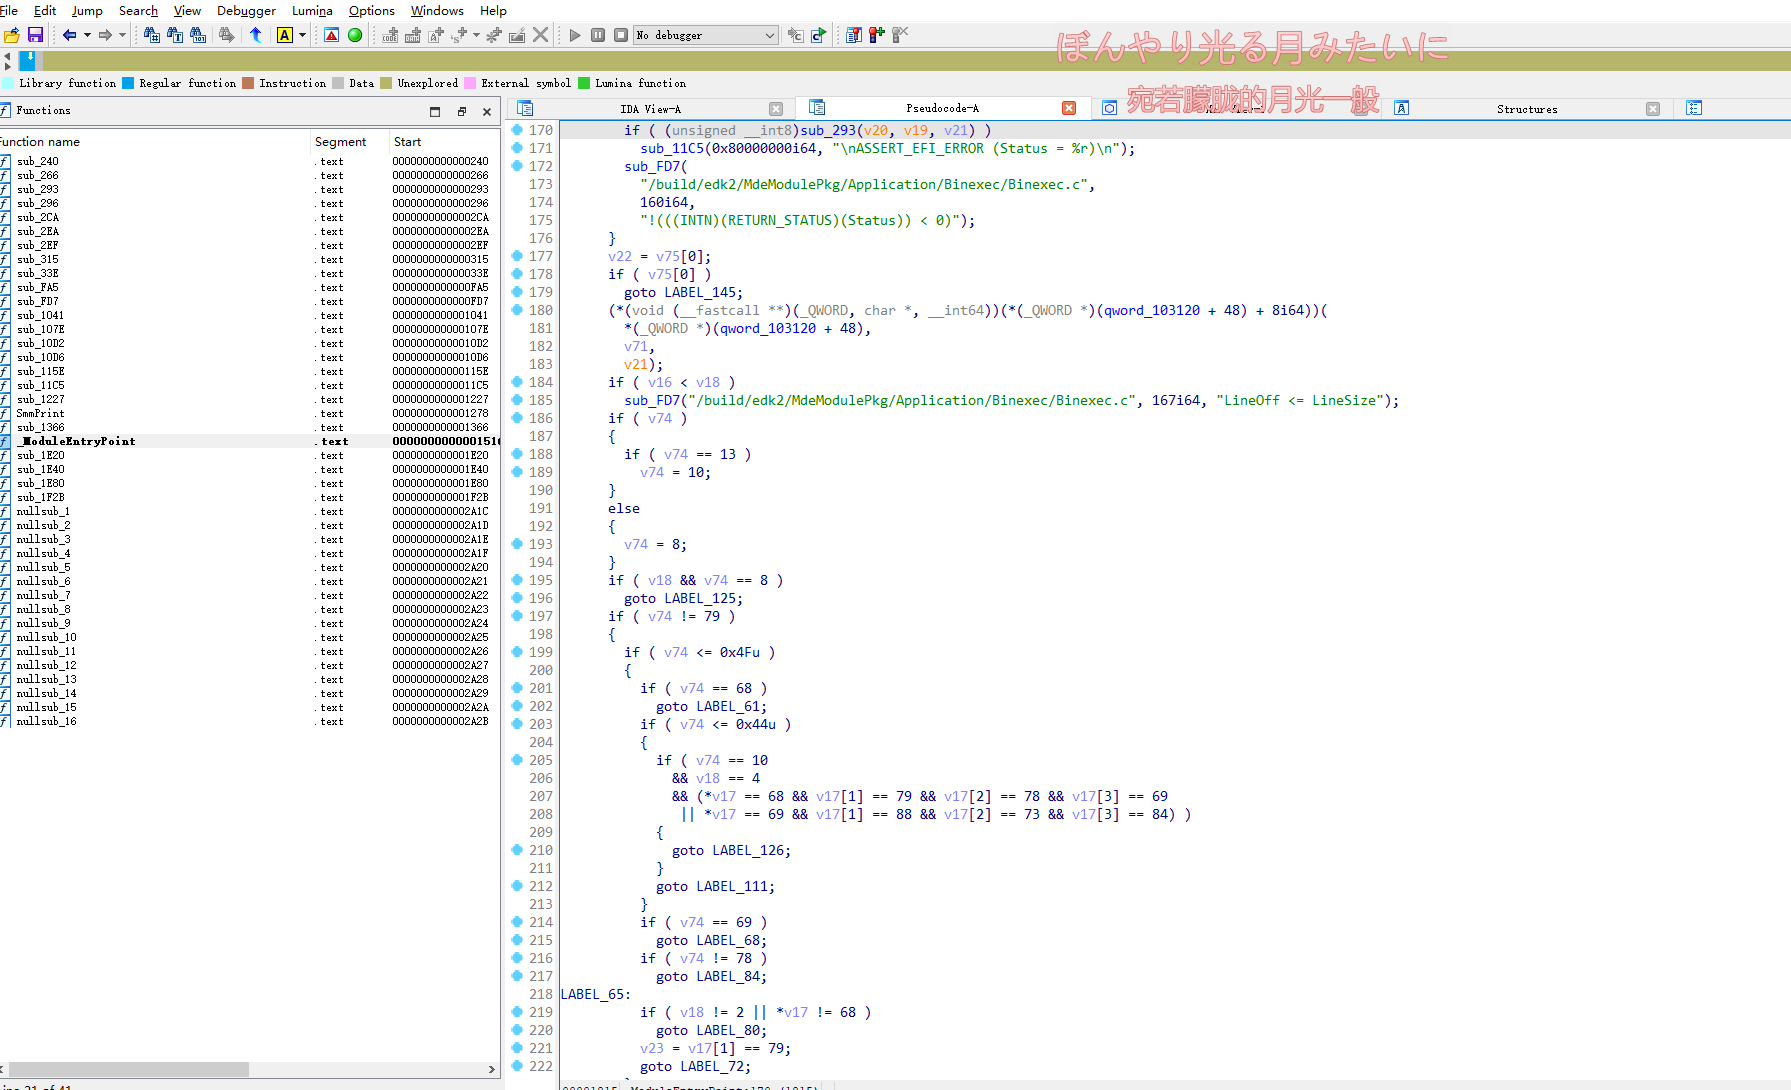Expand the dropdown beside the yellow A icon
The image size is (1791, 1090).
(x=302, y=35)
